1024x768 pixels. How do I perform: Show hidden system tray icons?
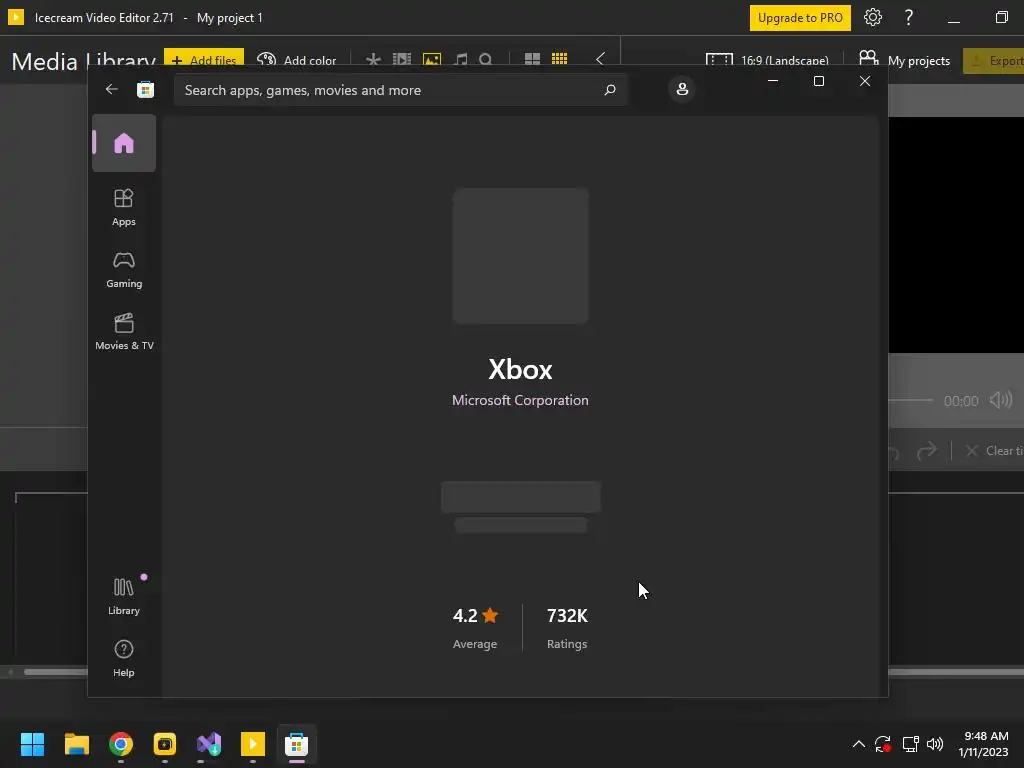(859, 744)
